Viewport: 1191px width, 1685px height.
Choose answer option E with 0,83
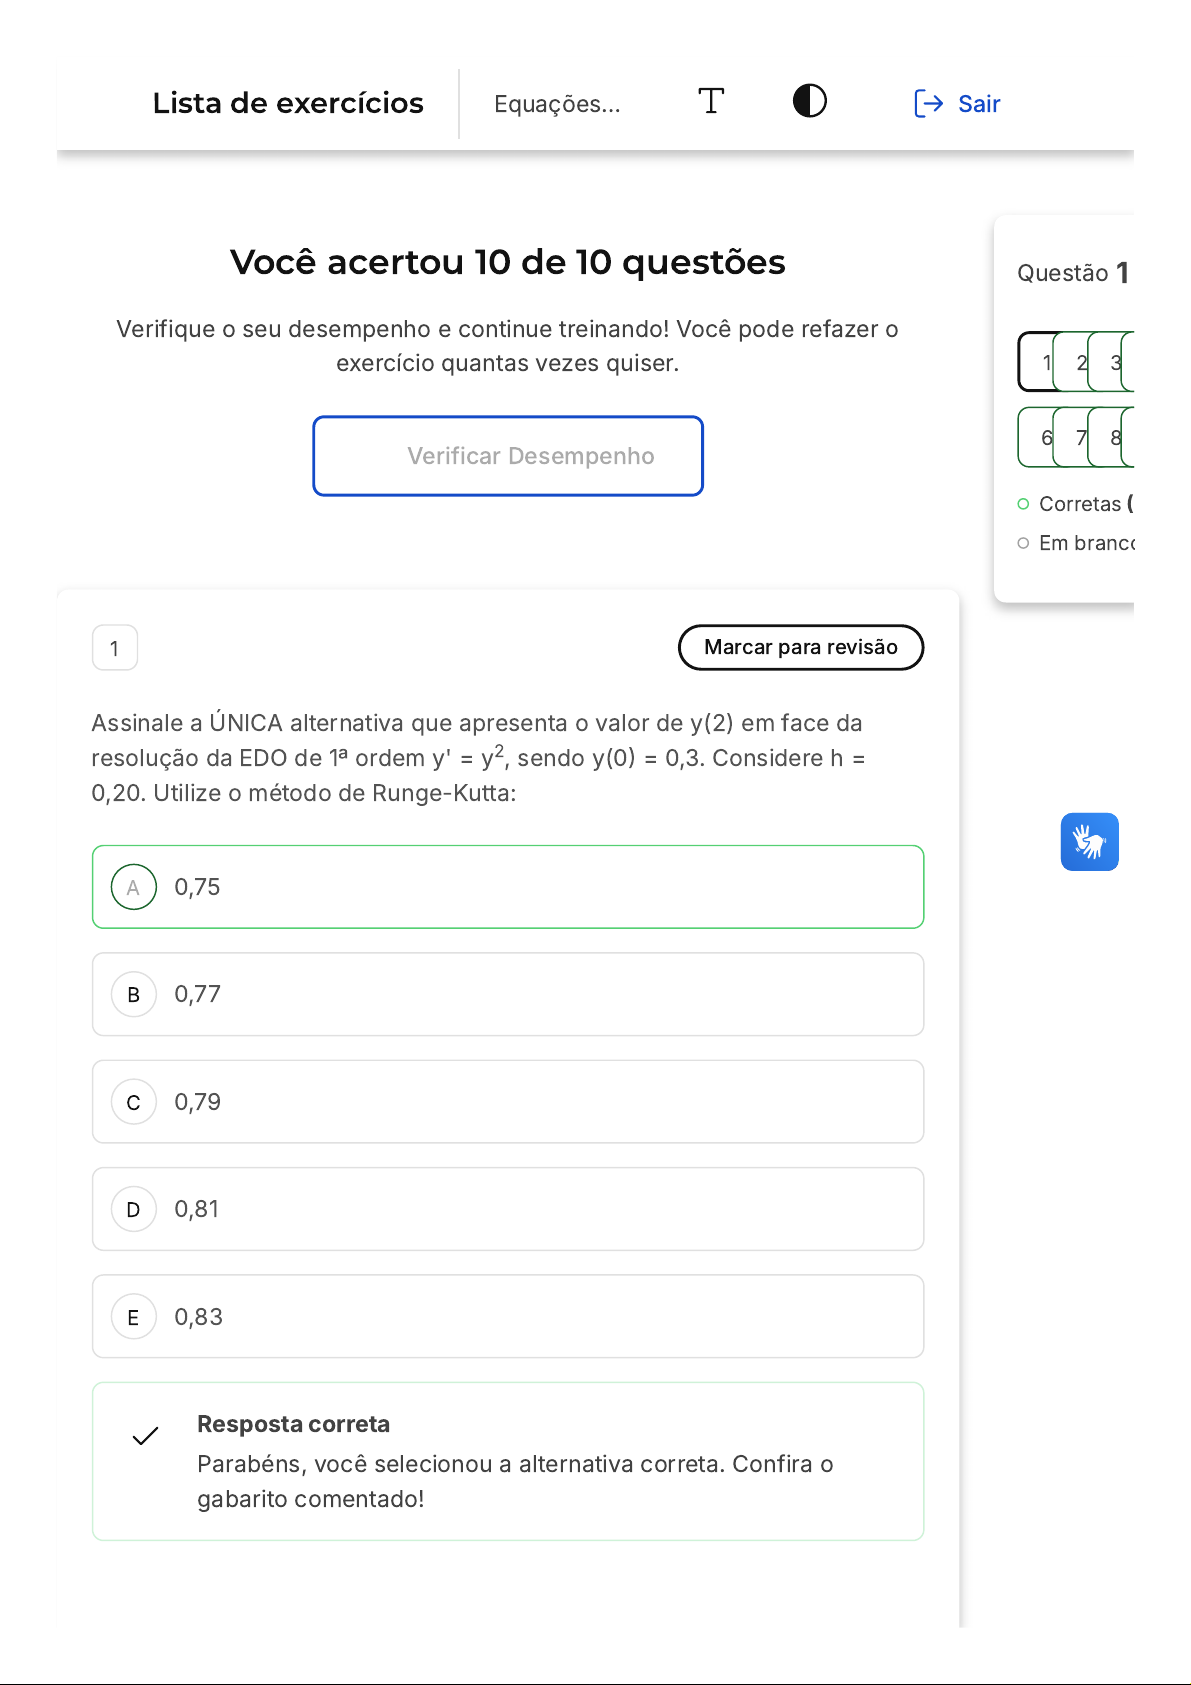(507, 1317)
